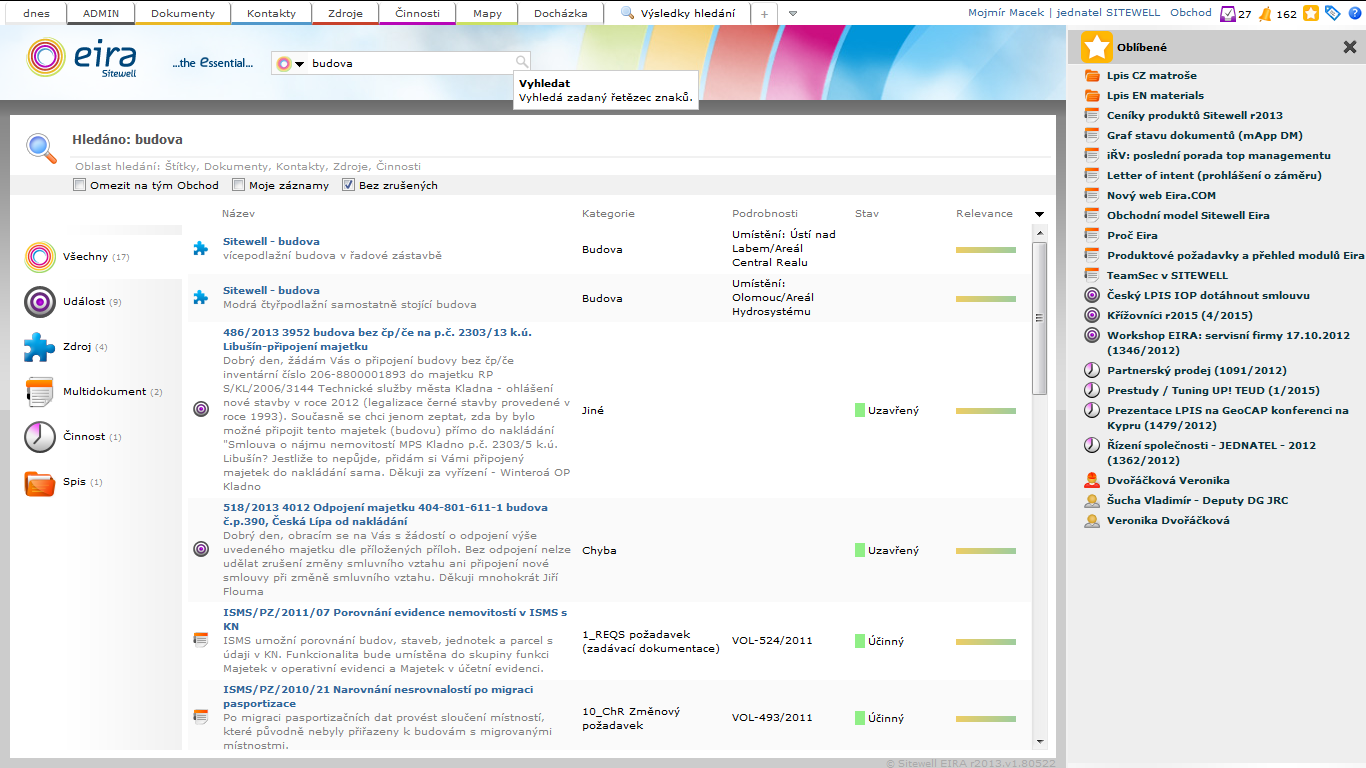Open ISMS/PZ/2011/07 Porovnání evidence result
Screen dimensions: 1366x768
coord(395,619)
